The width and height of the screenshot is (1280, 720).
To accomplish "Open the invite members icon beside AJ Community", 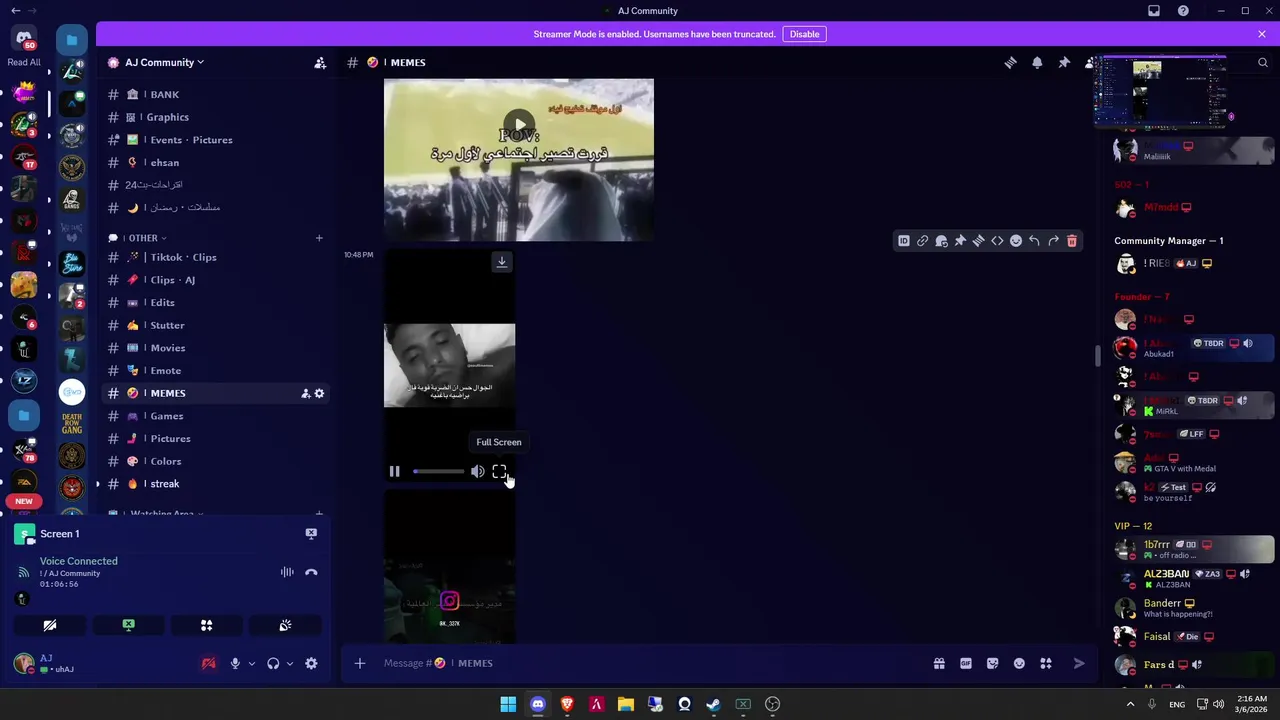I will coord(320,62).
